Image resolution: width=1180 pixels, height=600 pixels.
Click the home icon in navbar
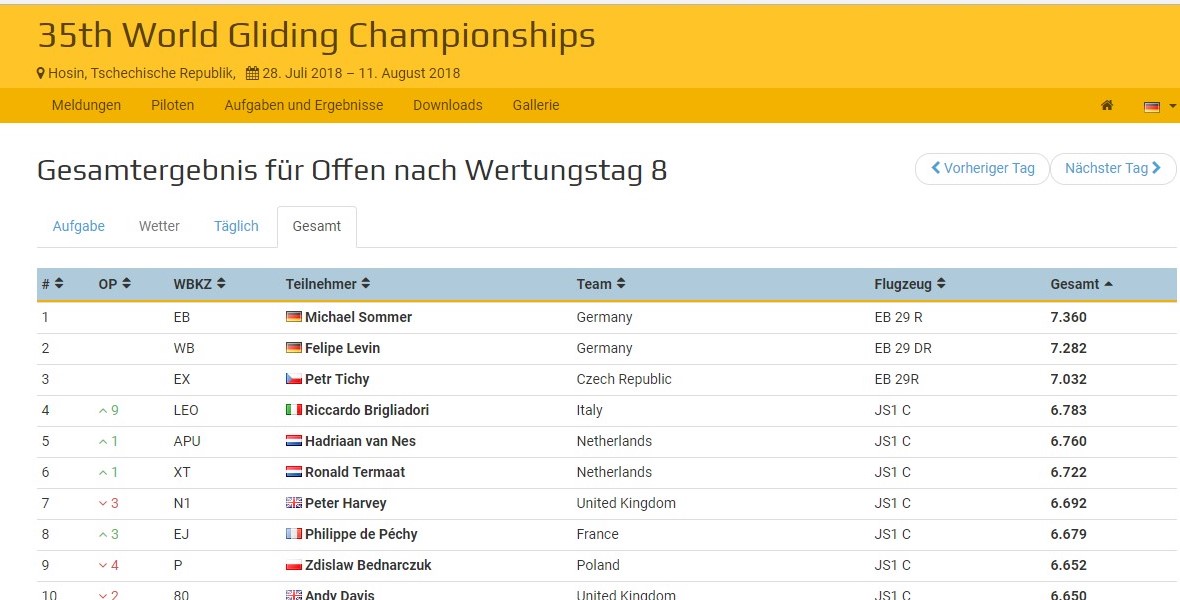click(x=1107, y=105)
